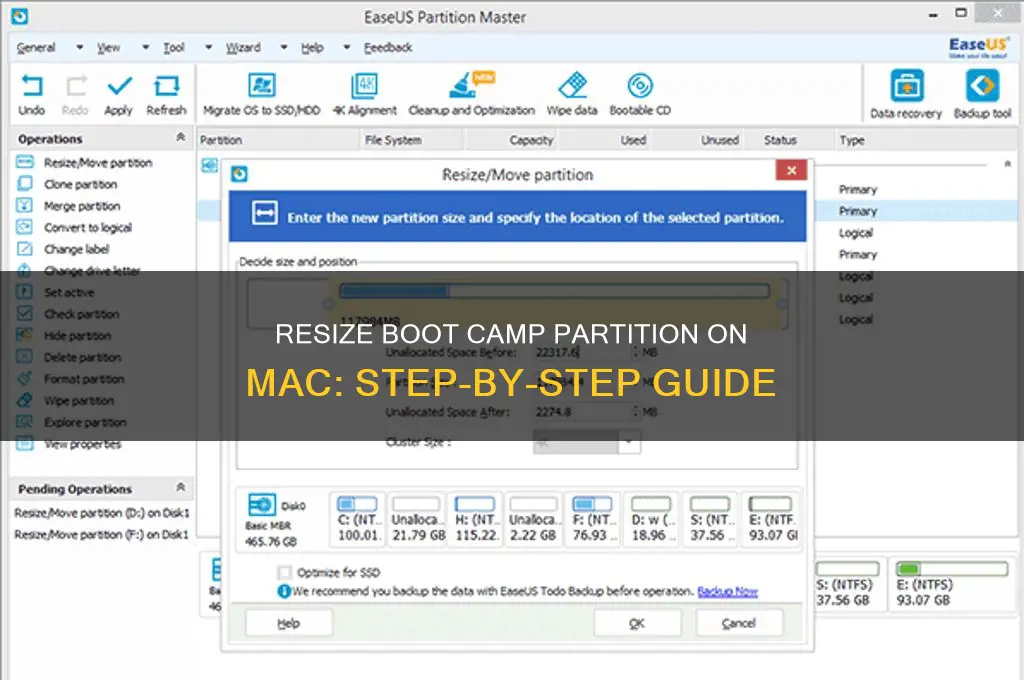The image size is (1024, 680).
Task: Click the Redo toolbar icon
Action: 75,95
